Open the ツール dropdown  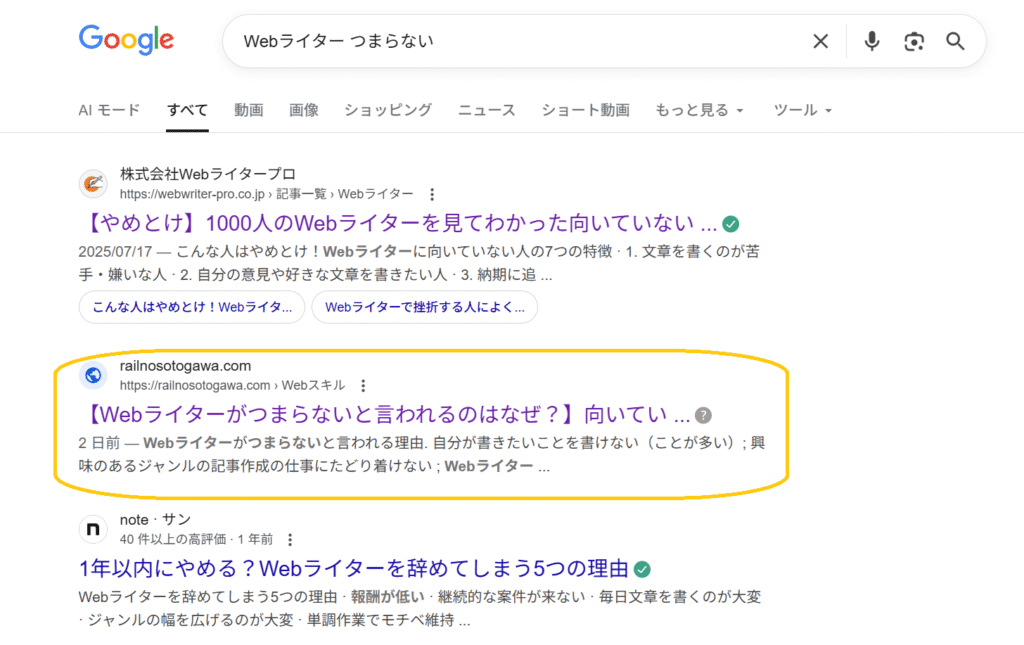click(802, 110)
